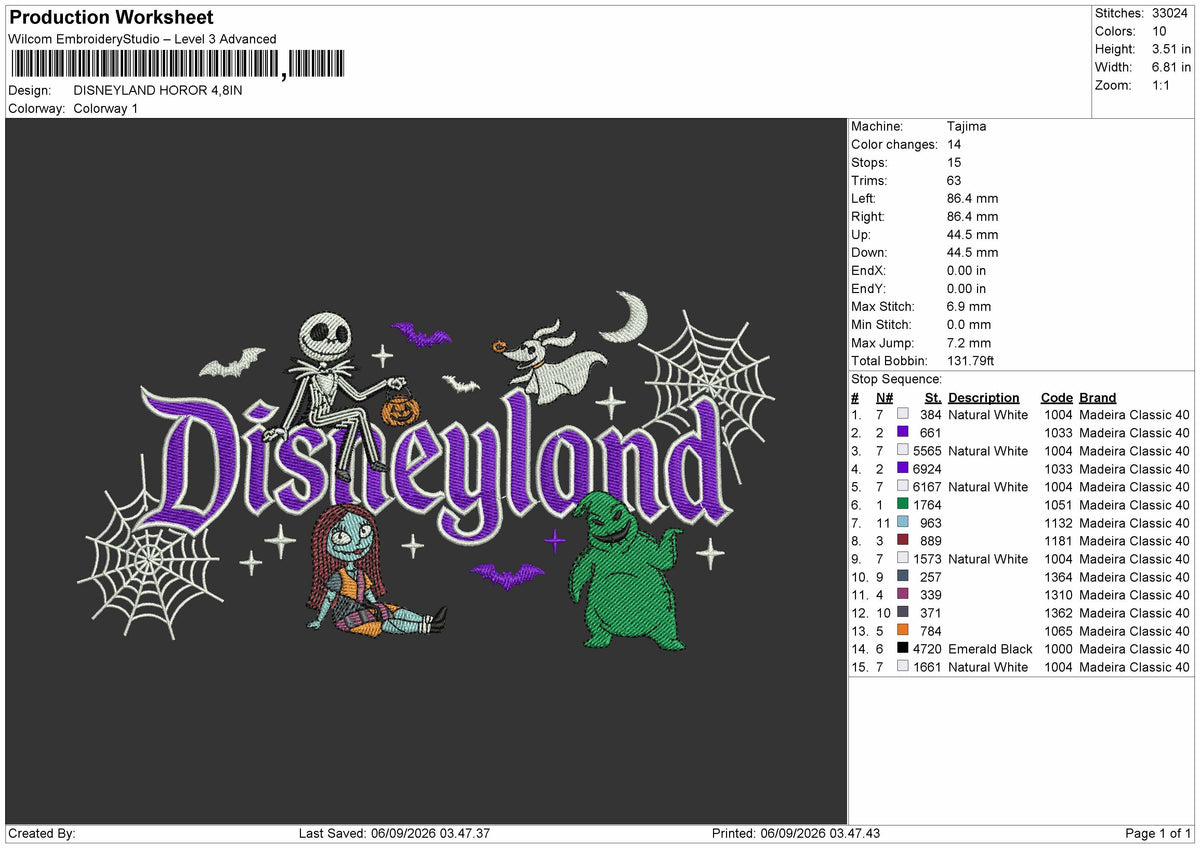Click stitch count '5565' in row 3
The width and height of the screenshot is (1200, 848).
pyautogui.click(x=927, y=451)
